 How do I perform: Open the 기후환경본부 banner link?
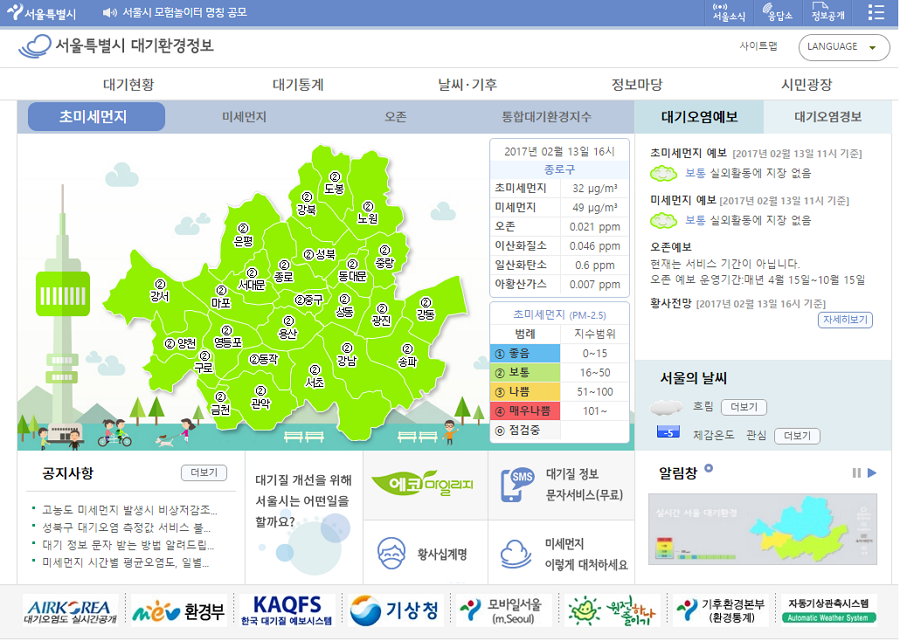pyautogui.click(x=720, y=611)
